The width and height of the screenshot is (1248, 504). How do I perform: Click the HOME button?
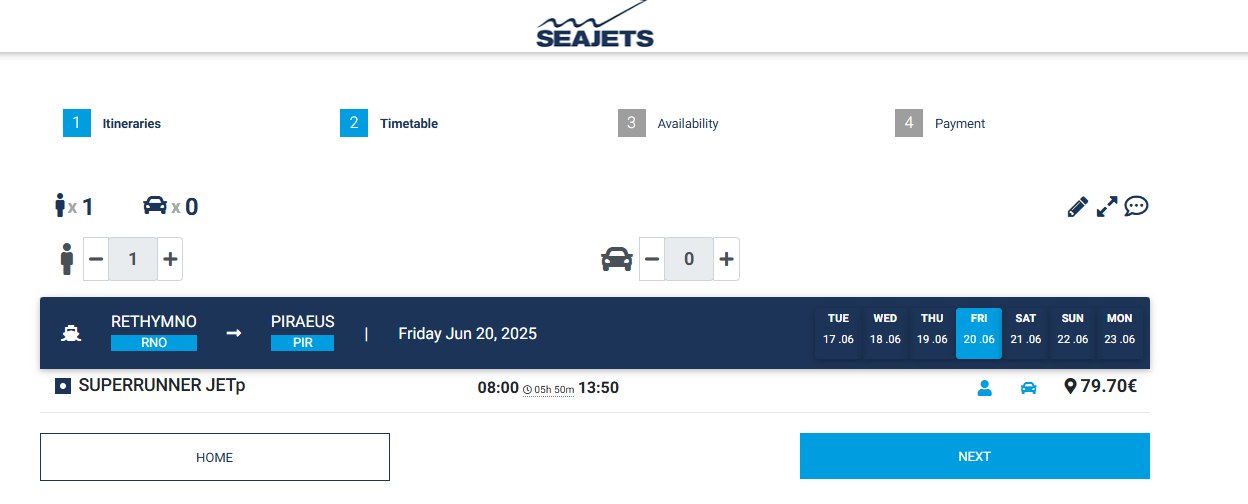pos(215,457)
